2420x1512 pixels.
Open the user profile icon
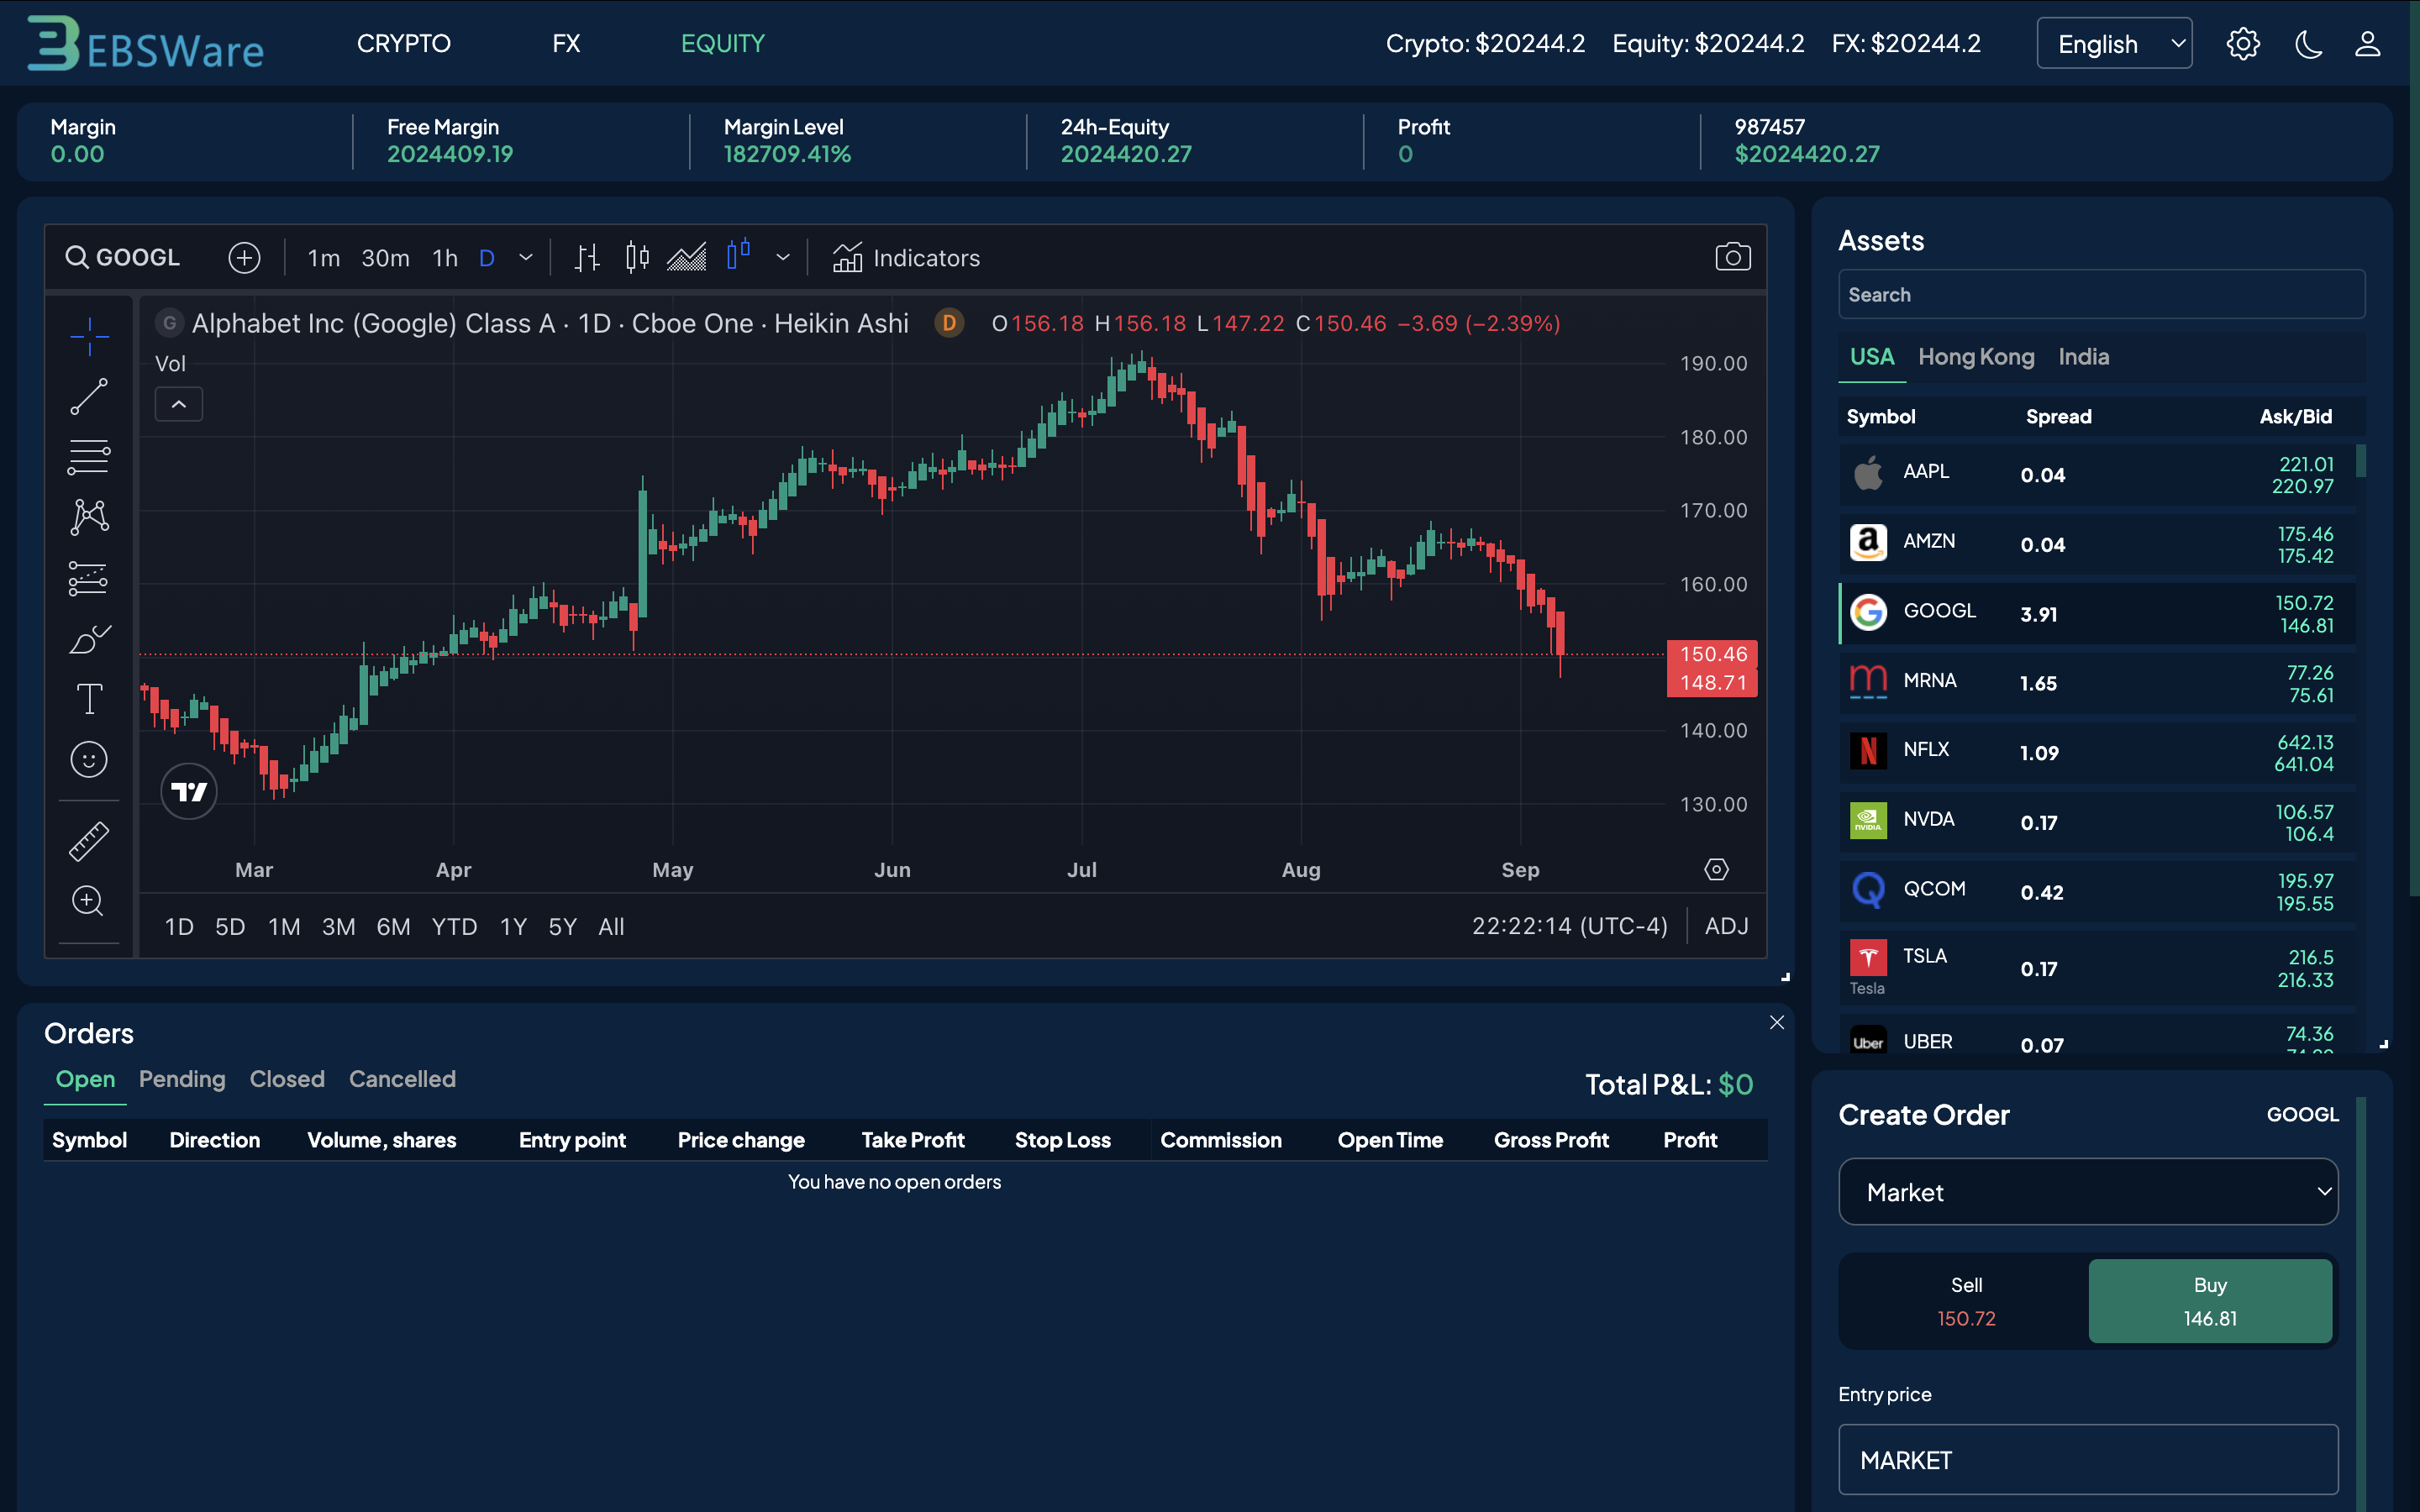pyautogui.click(x=2367, y=44)
